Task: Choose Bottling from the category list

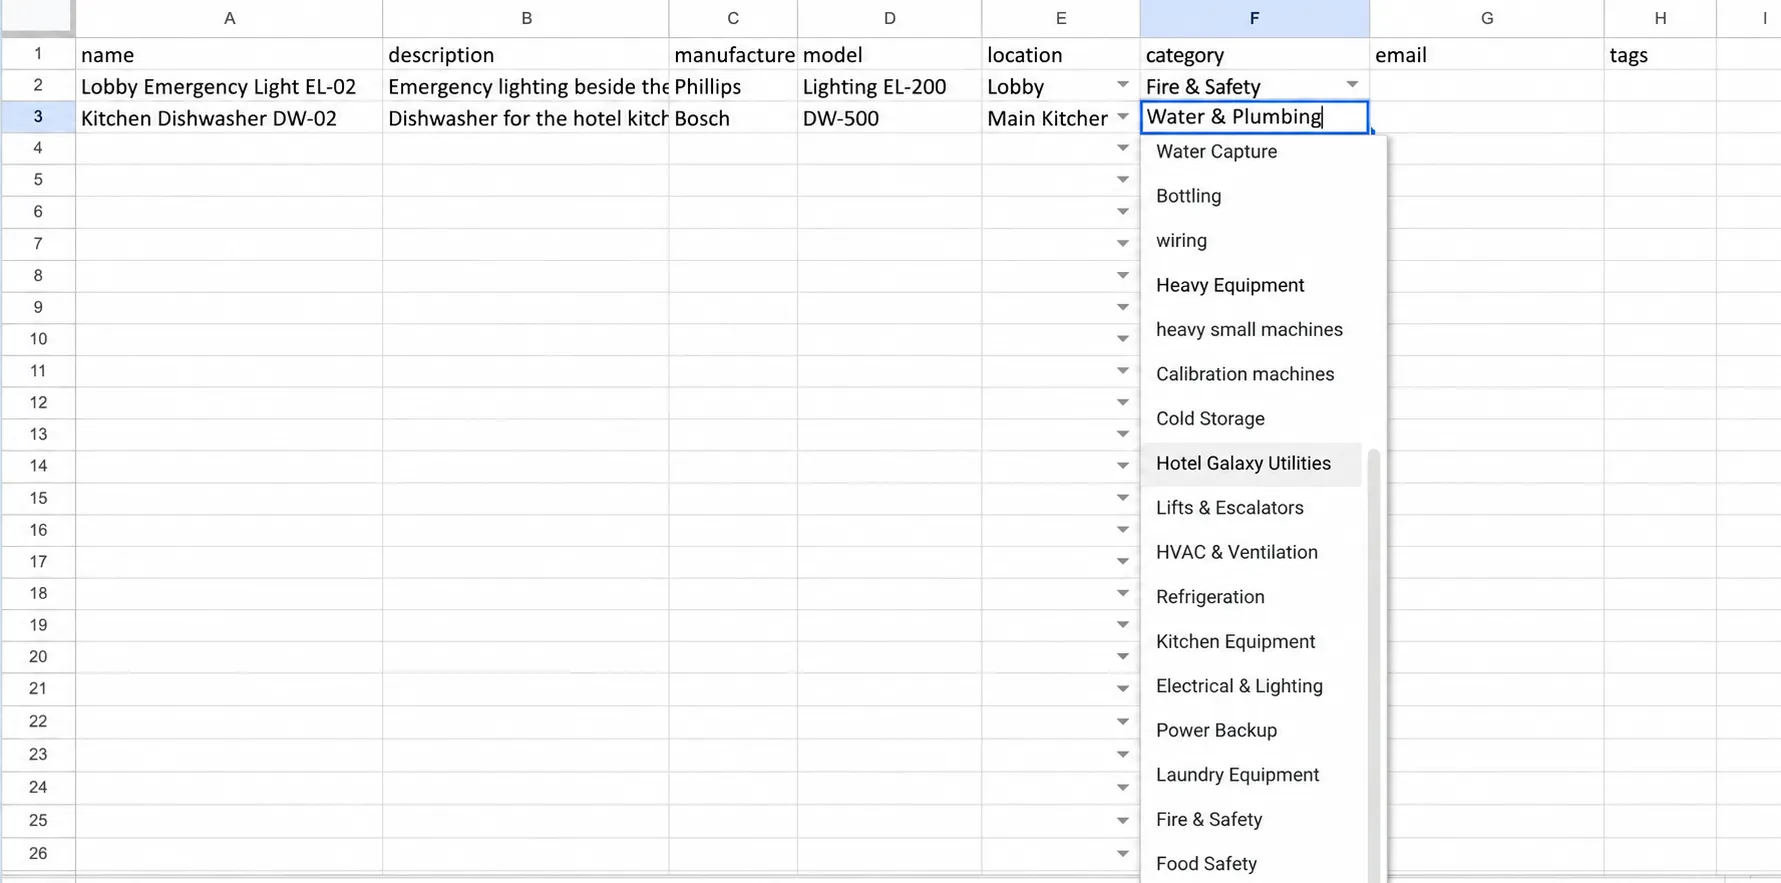Action: tap(1251, 196)
